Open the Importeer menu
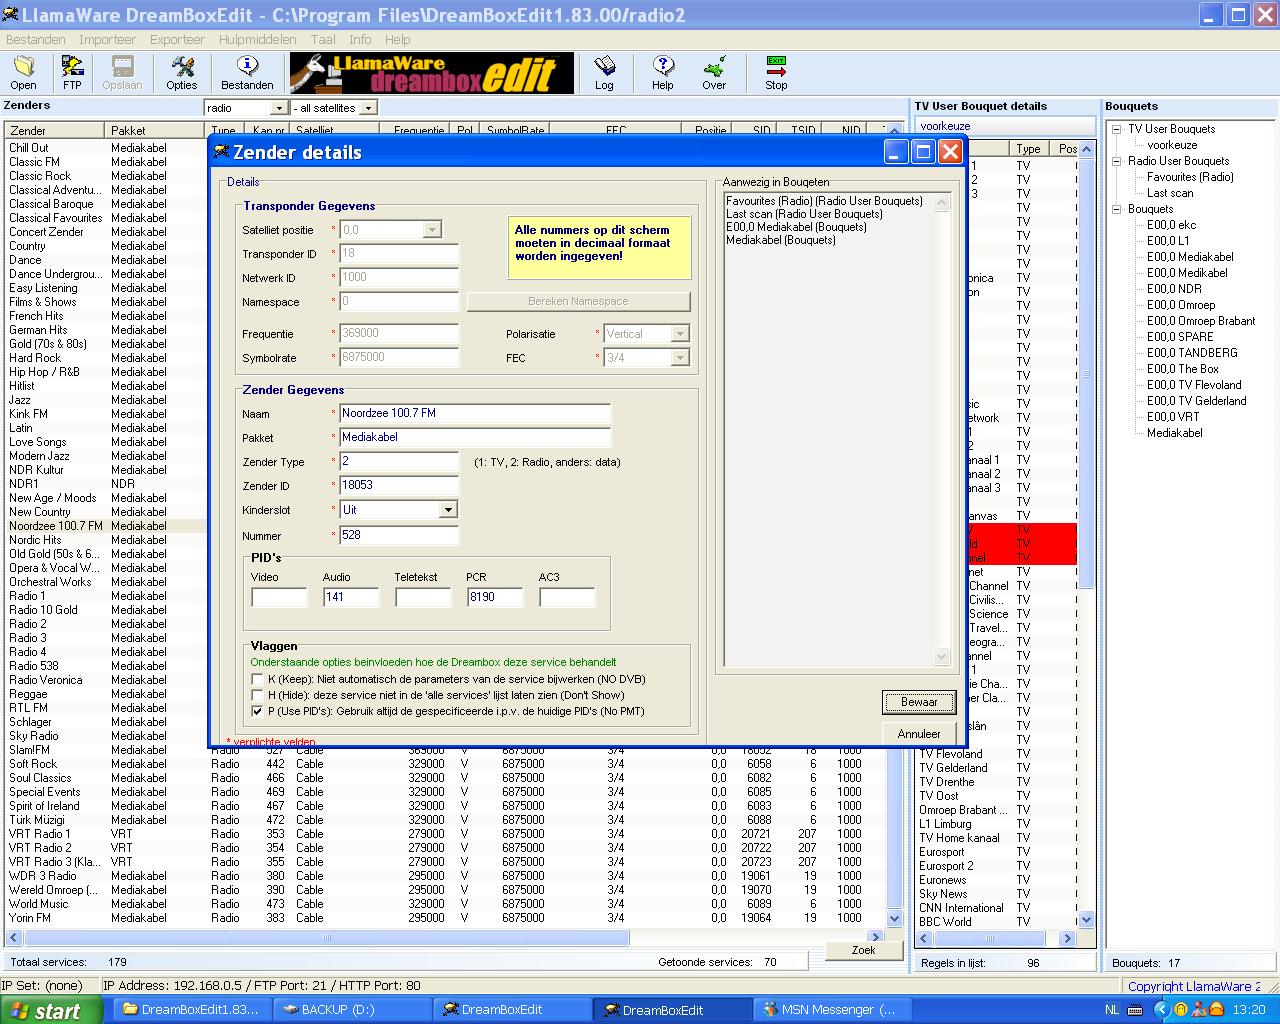1280x1024 pixels. click(107, 40)
